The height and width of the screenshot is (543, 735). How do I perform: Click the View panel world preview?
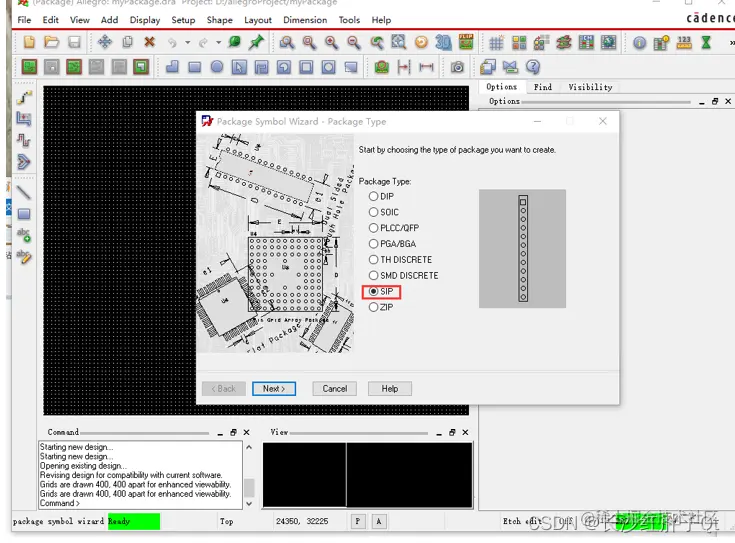pos(368,475)
